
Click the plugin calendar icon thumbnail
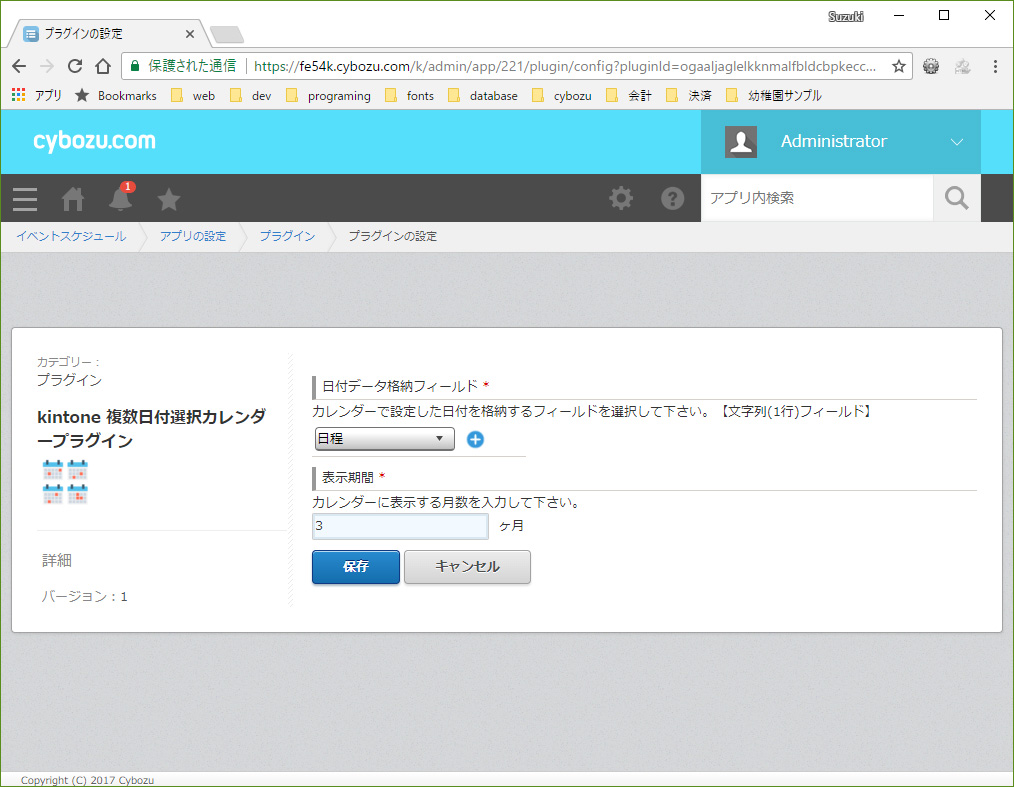click(x=65, y=482)
